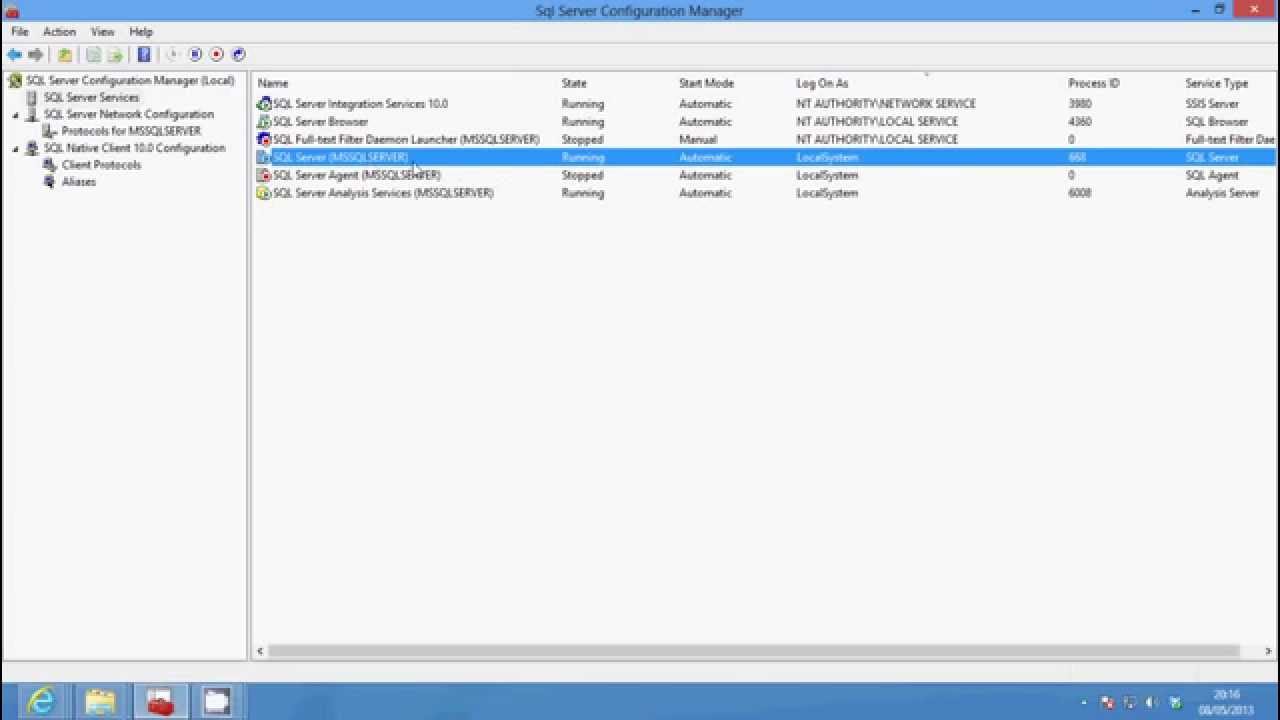Click the network tray icon
This screenshot has width=1280, height=720.
point(1130,703)
